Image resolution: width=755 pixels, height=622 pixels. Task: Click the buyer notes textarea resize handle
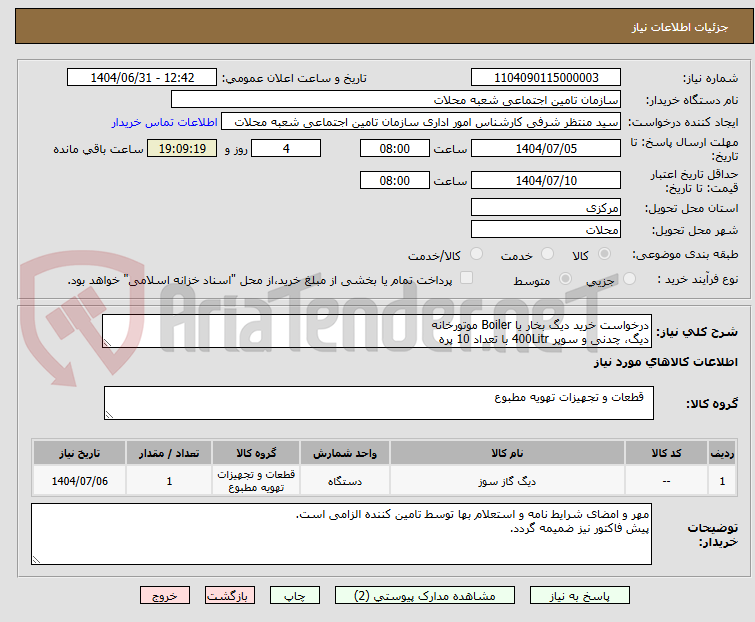click(36, 559)
